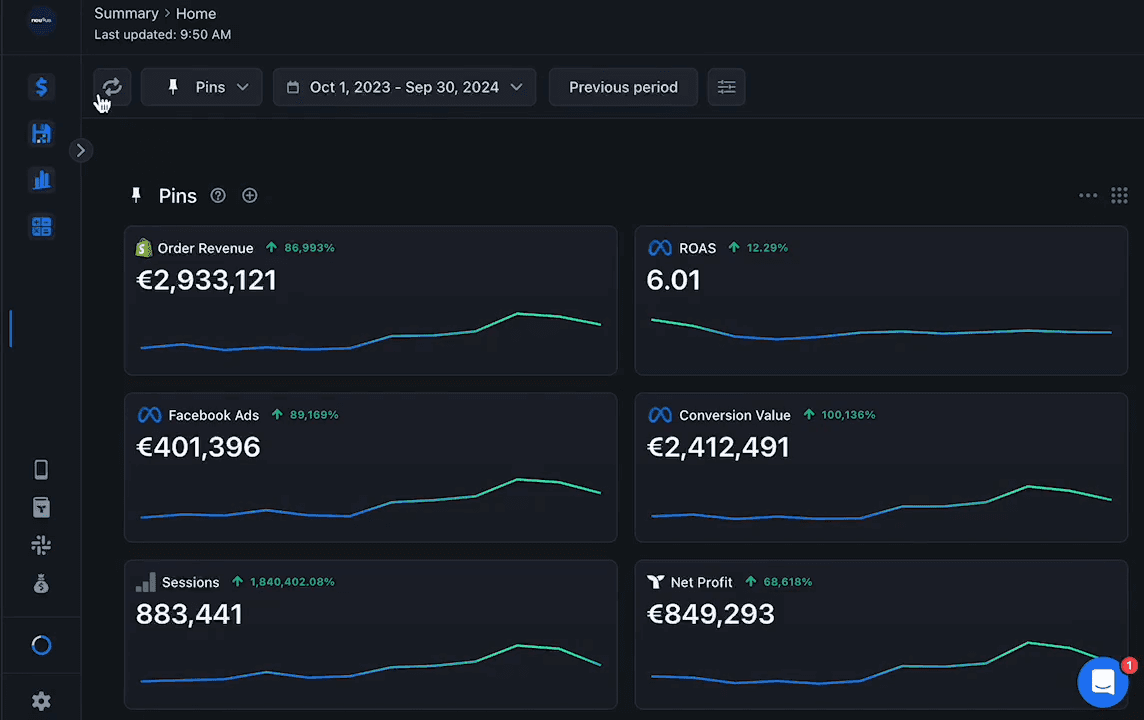Click the bars icon on Sessions card
Screen dimensions: 1144x720
tap(146, 582)
